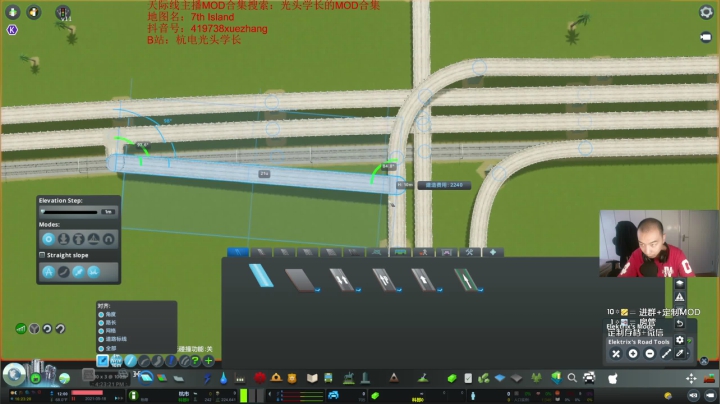
Task: Close panel with blue X button
Action: tap(704, 361)
